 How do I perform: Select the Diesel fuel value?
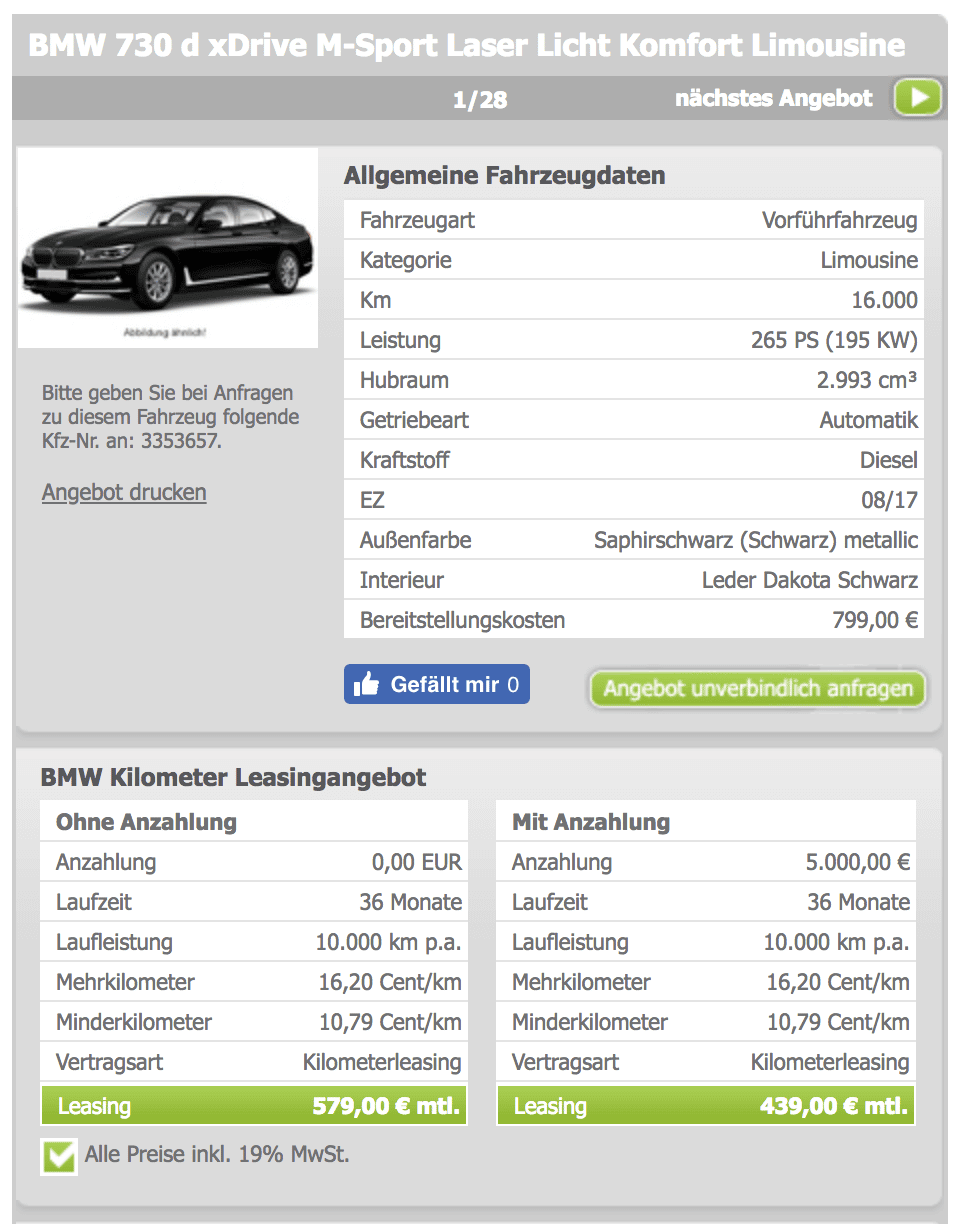tap(889, 460)
